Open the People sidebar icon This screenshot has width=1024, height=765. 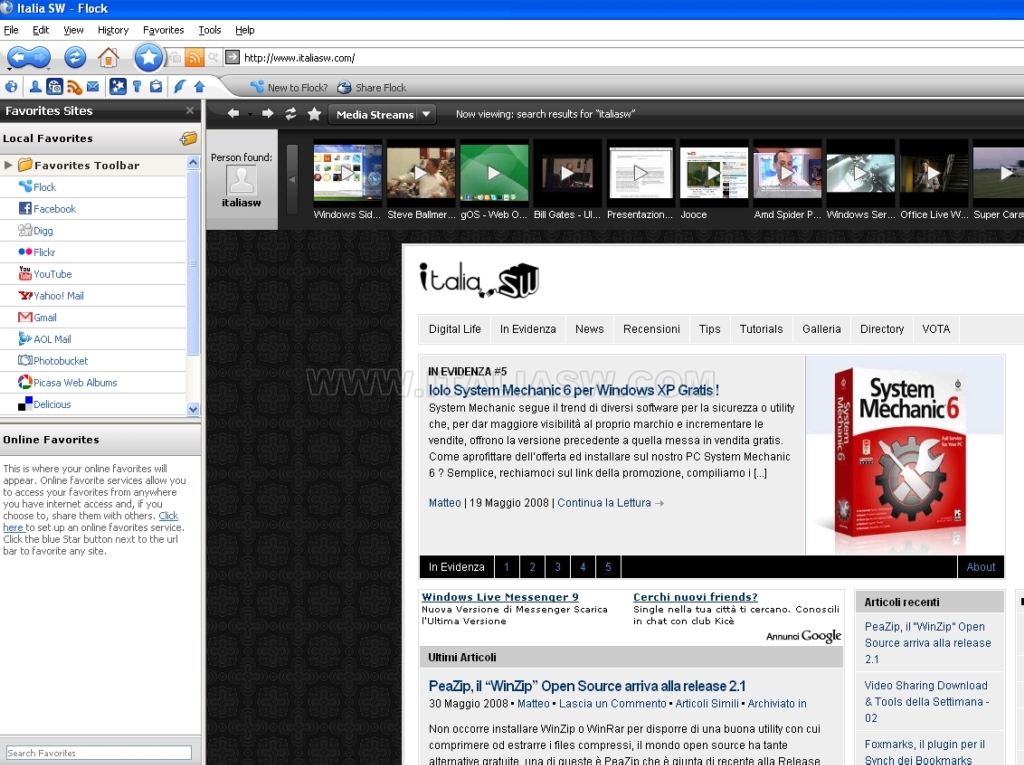coord(35,86)
